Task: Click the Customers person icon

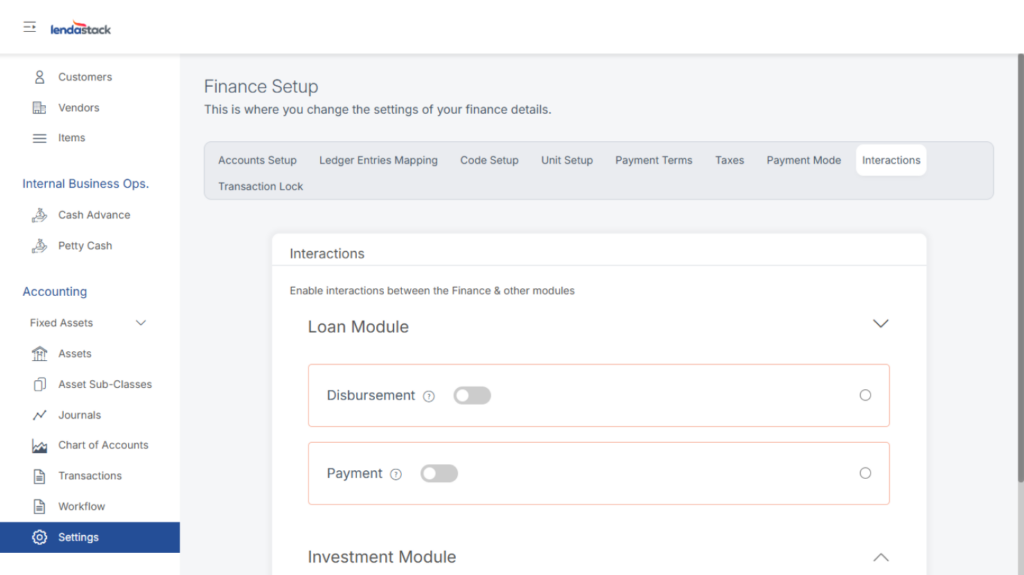Action: click(x=40, y=77)
